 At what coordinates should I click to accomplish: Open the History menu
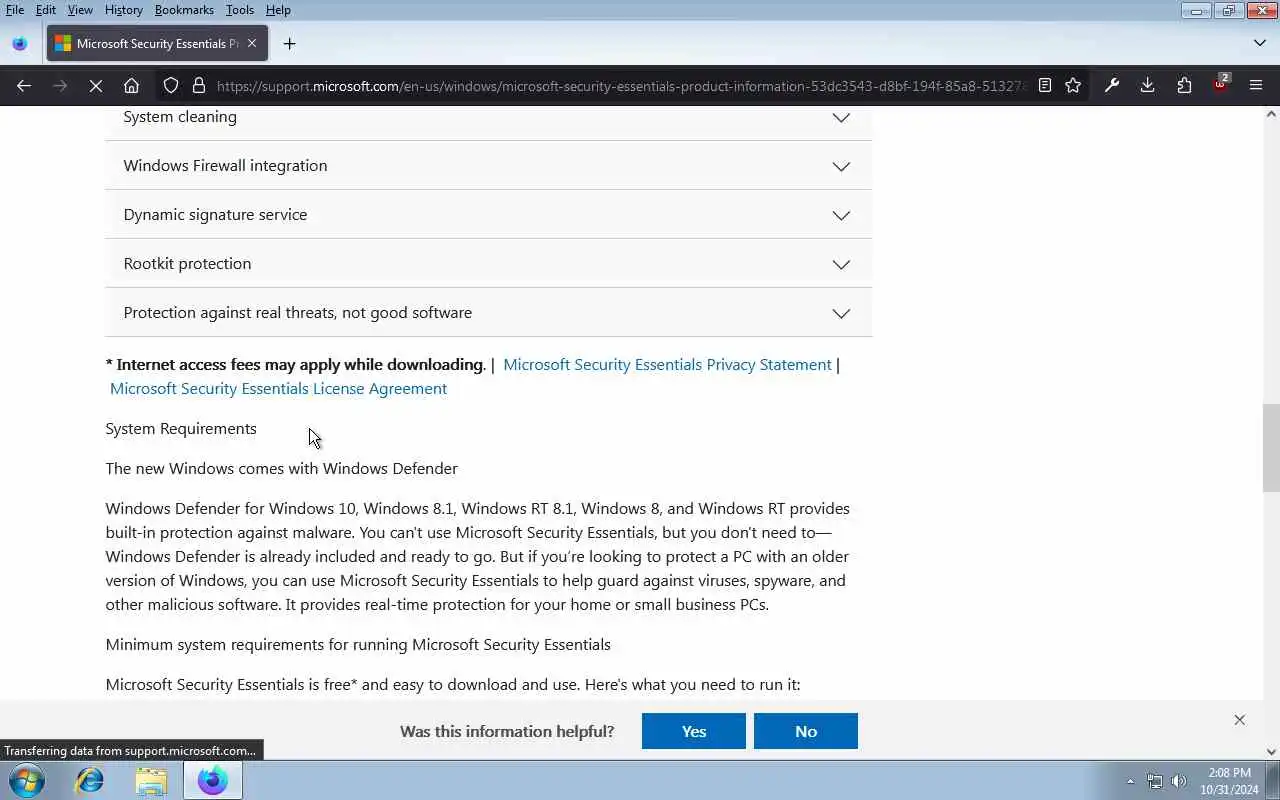point(124,10)
